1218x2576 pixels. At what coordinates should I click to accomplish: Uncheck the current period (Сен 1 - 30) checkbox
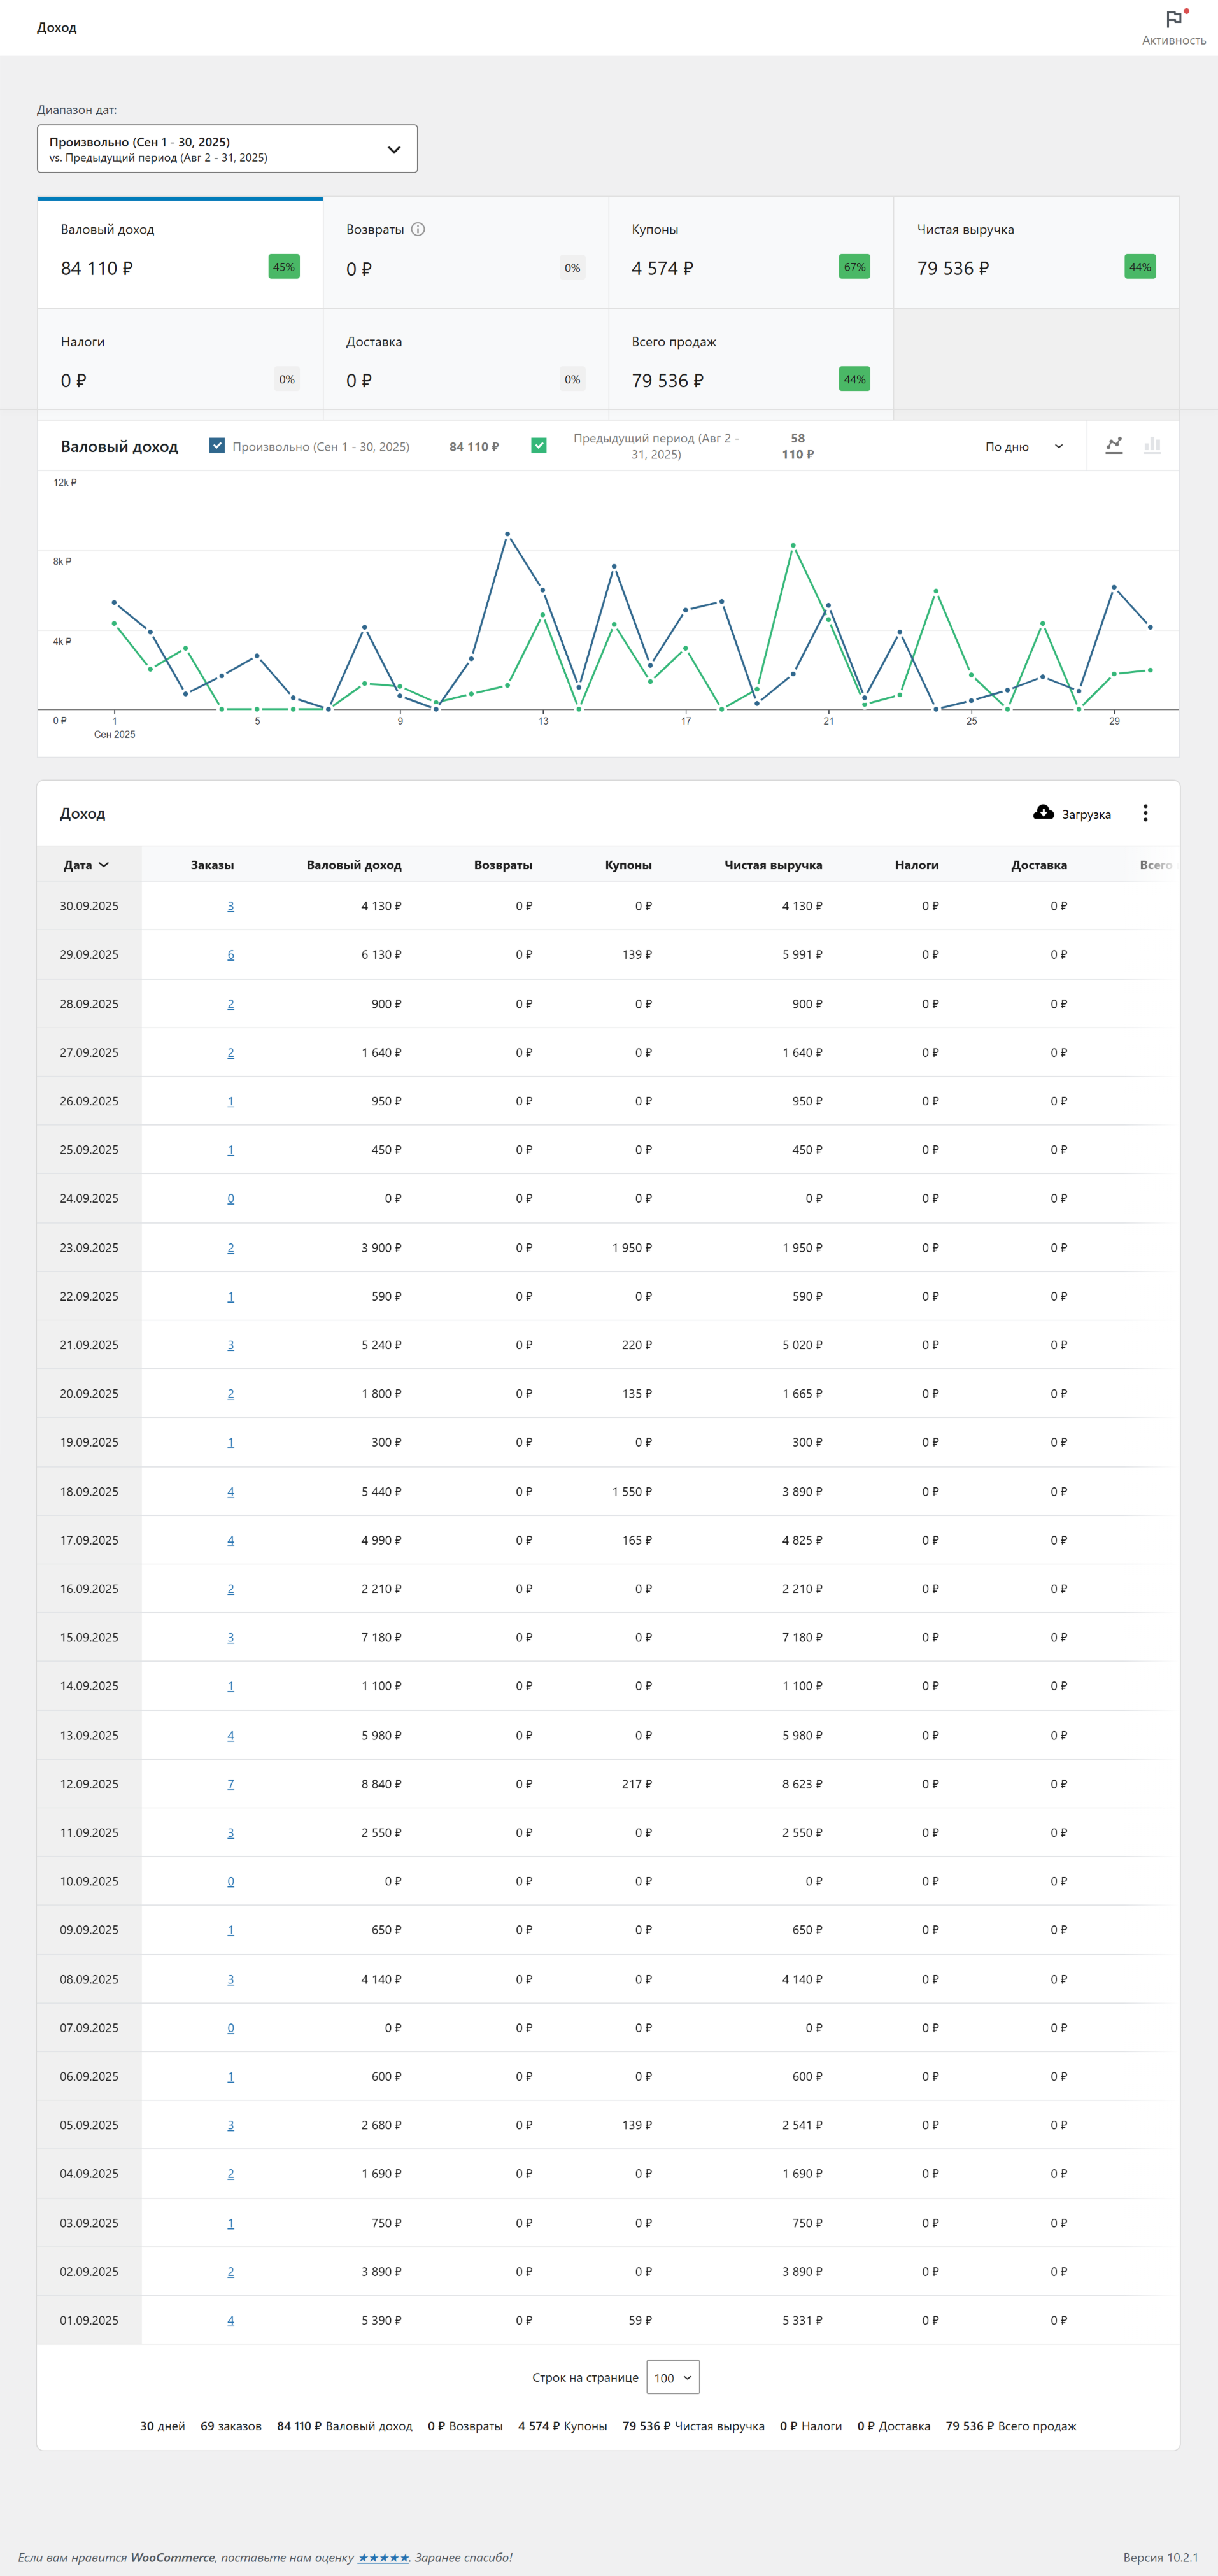[x=217, y=446]
